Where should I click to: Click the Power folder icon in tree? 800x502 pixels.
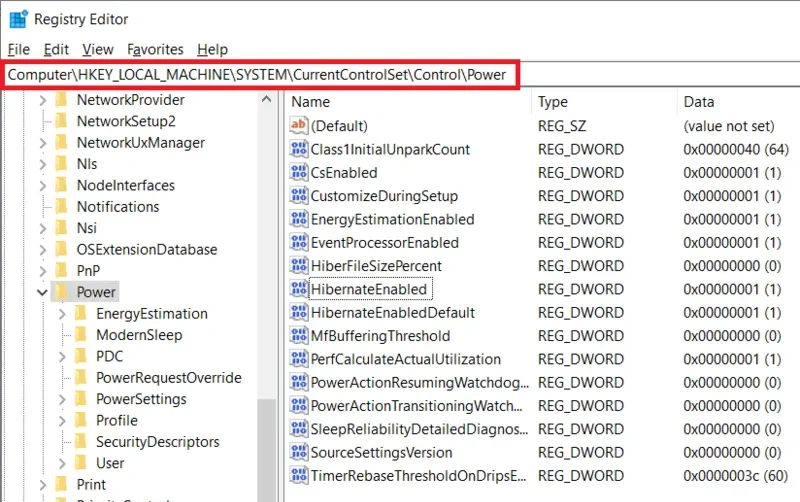tap(62, 292)
